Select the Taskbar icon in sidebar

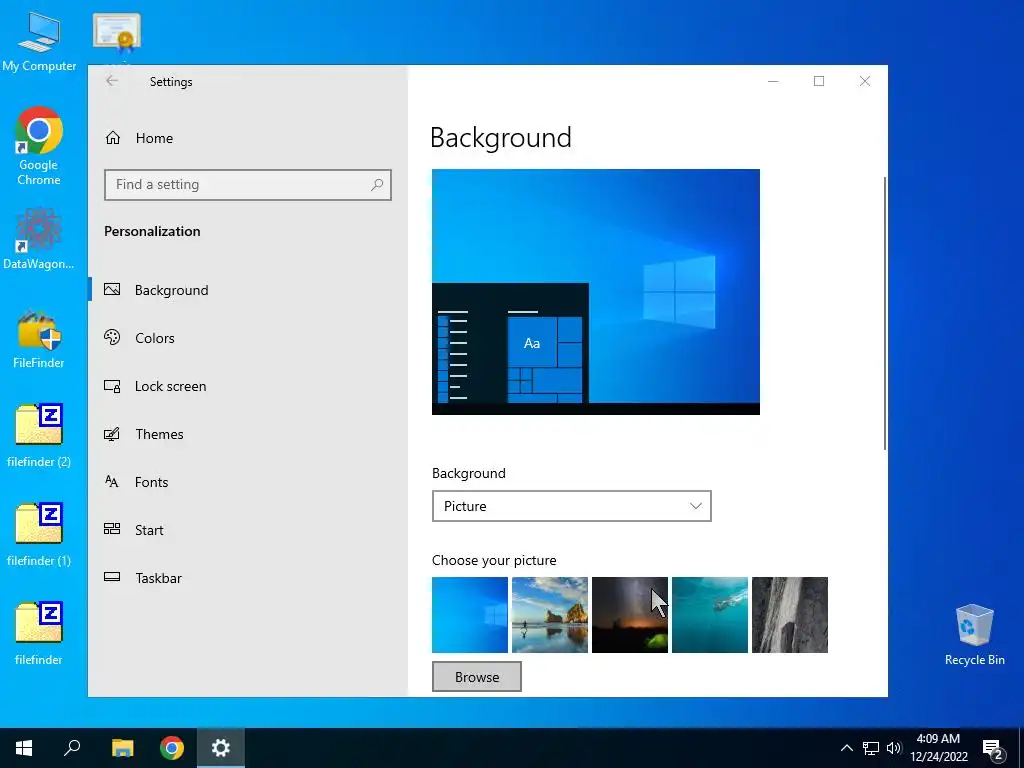pyautogui.click(x=112, y=577)
